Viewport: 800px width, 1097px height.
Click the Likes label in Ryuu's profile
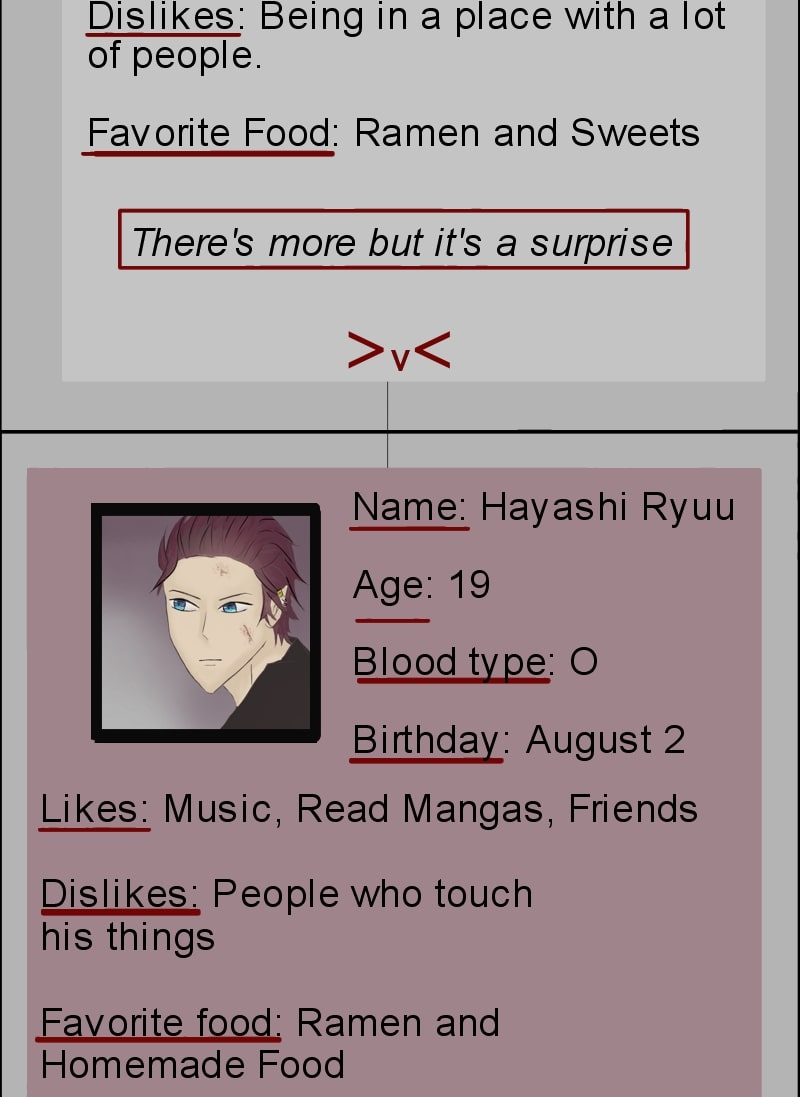95,809
